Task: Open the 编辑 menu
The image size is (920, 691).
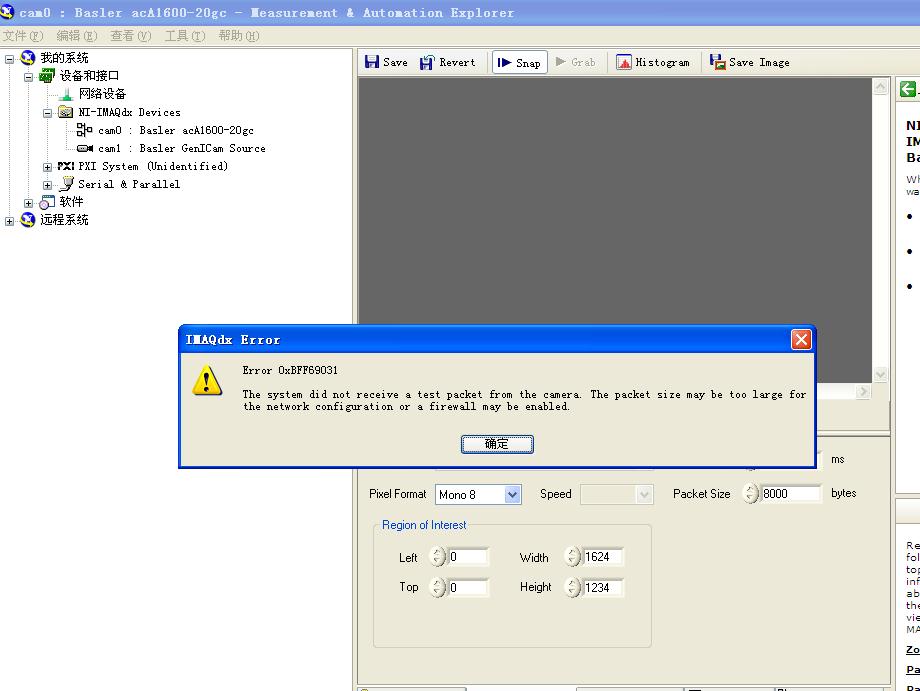Action: pyautogui.click(x=77, y=36)
